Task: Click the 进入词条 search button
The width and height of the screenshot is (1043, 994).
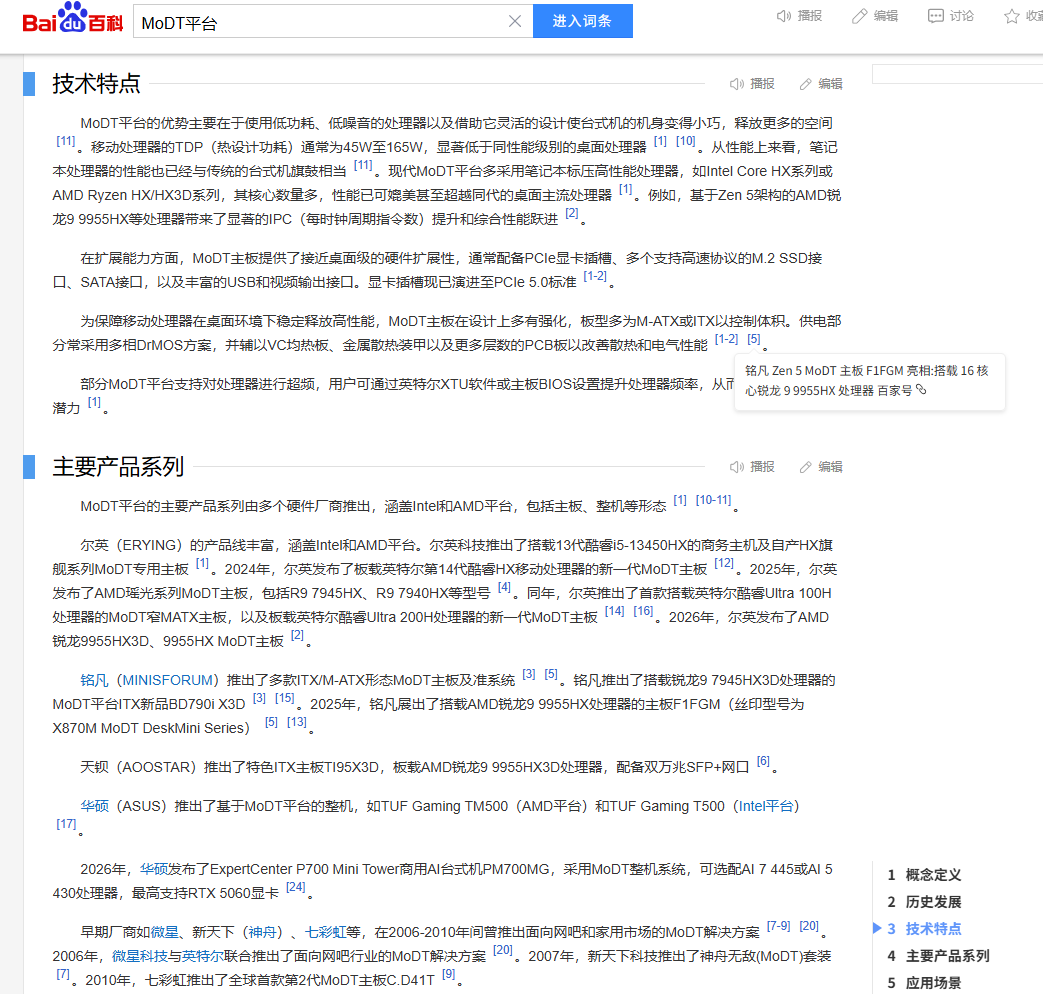Action: pyautogui.click(x=582, y=21)
